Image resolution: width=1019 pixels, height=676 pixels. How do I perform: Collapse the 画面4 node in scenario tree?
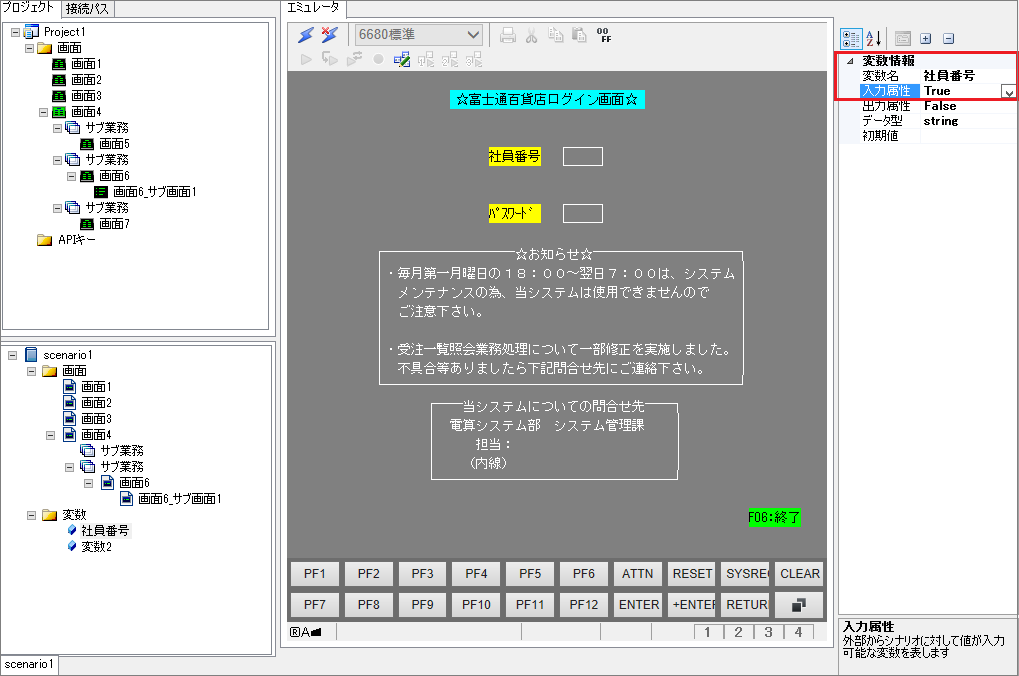(50, 435)
